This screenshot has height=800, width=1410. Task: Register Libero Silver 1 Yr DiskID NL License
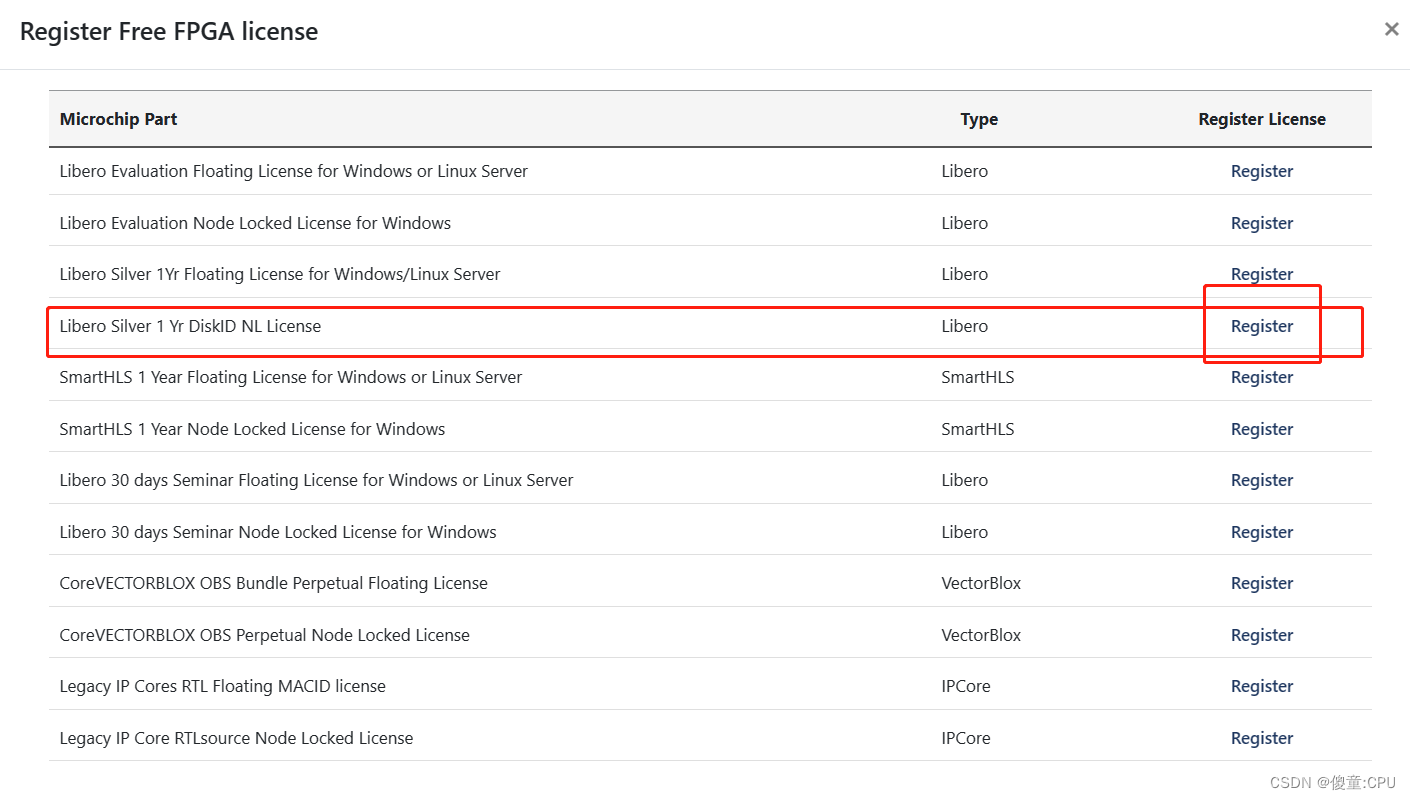tap(1262, 326)
